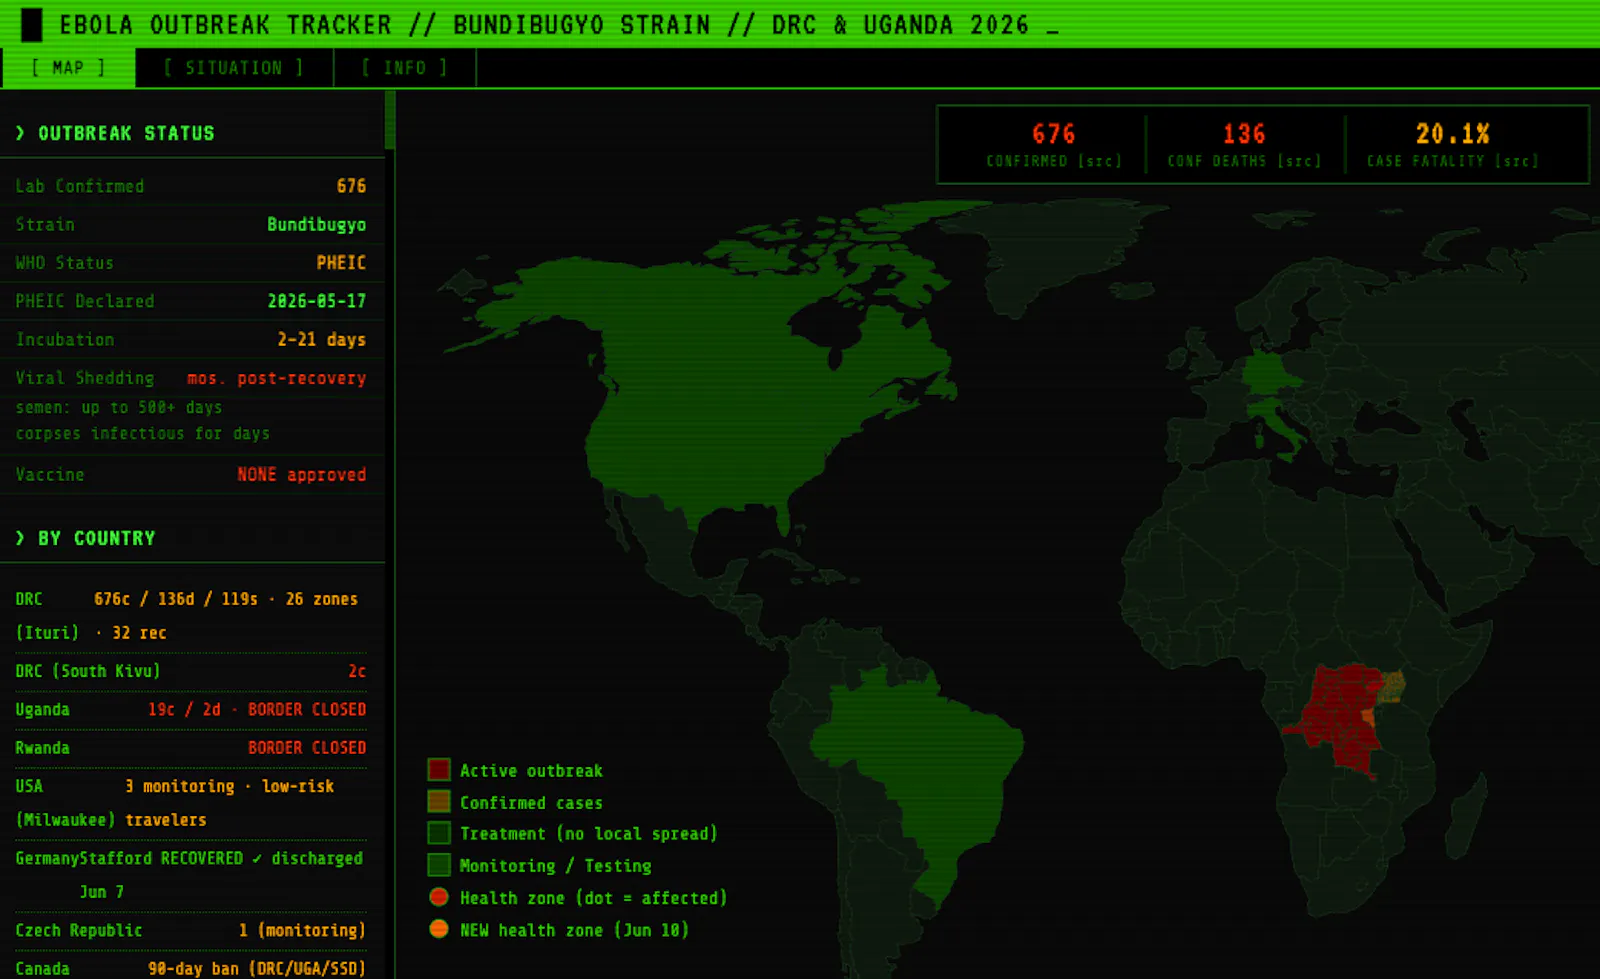
Task: Click the orange NEW health zone dot icon
Action: 438,929
